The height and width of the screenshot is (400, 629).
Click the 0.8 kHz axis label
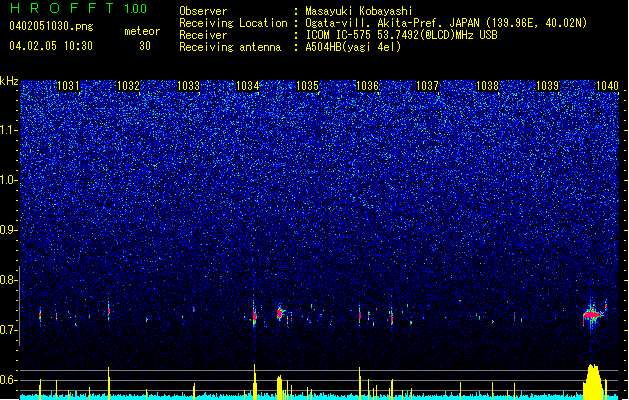[x=8, y=280]
